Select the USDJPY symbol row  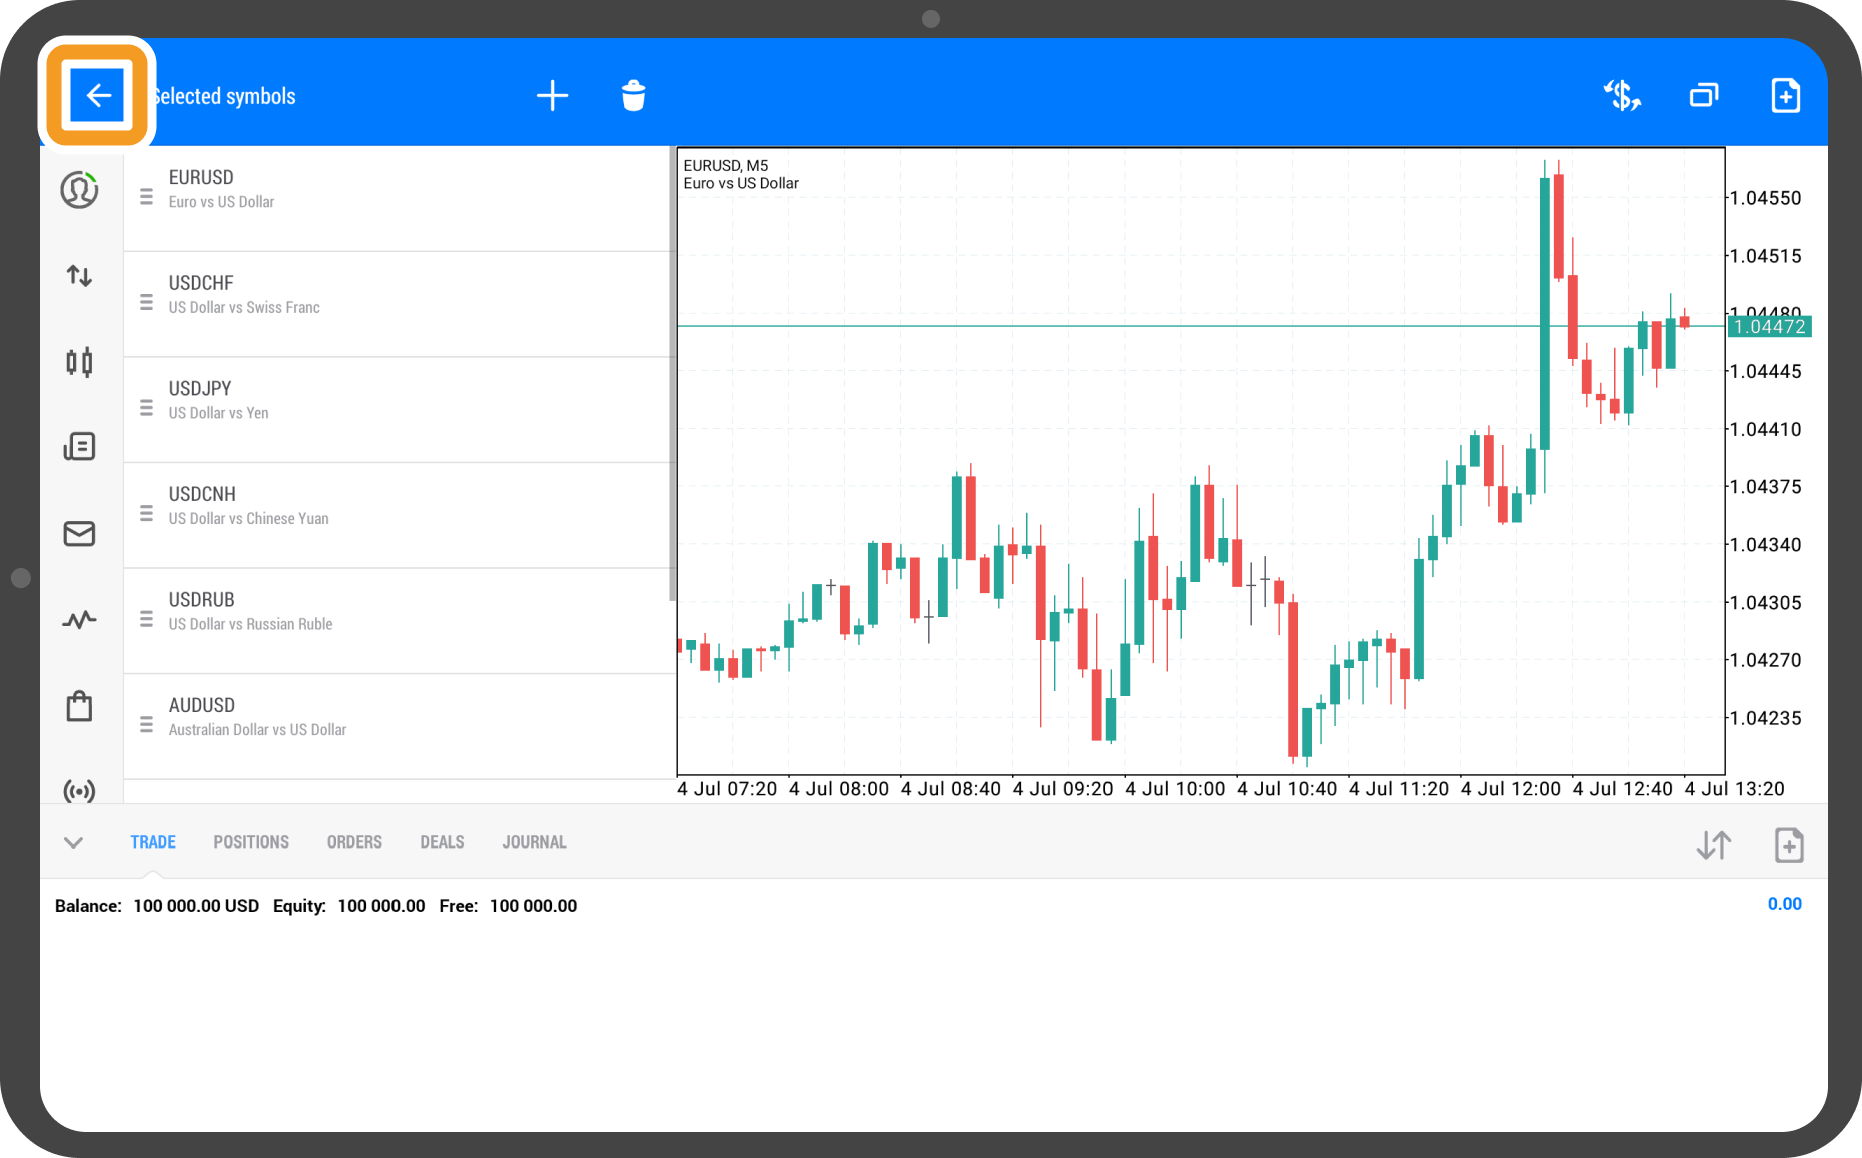pos(400,400)
